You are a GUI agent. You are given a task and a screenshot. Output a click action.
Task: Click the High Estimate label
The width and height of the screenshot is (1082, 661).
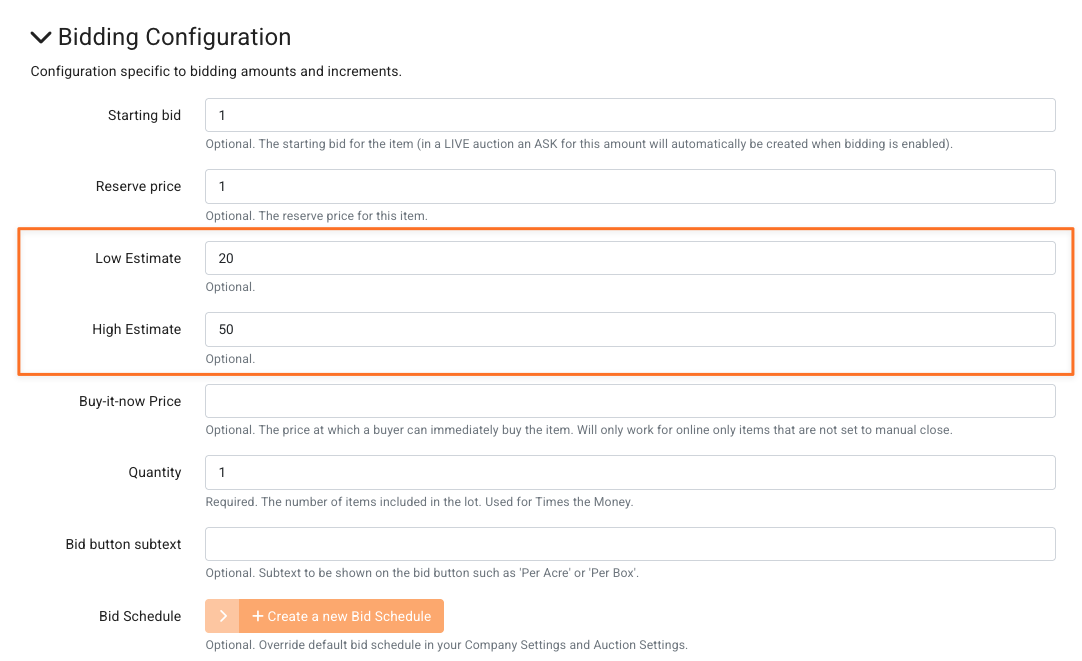[136, 330]
